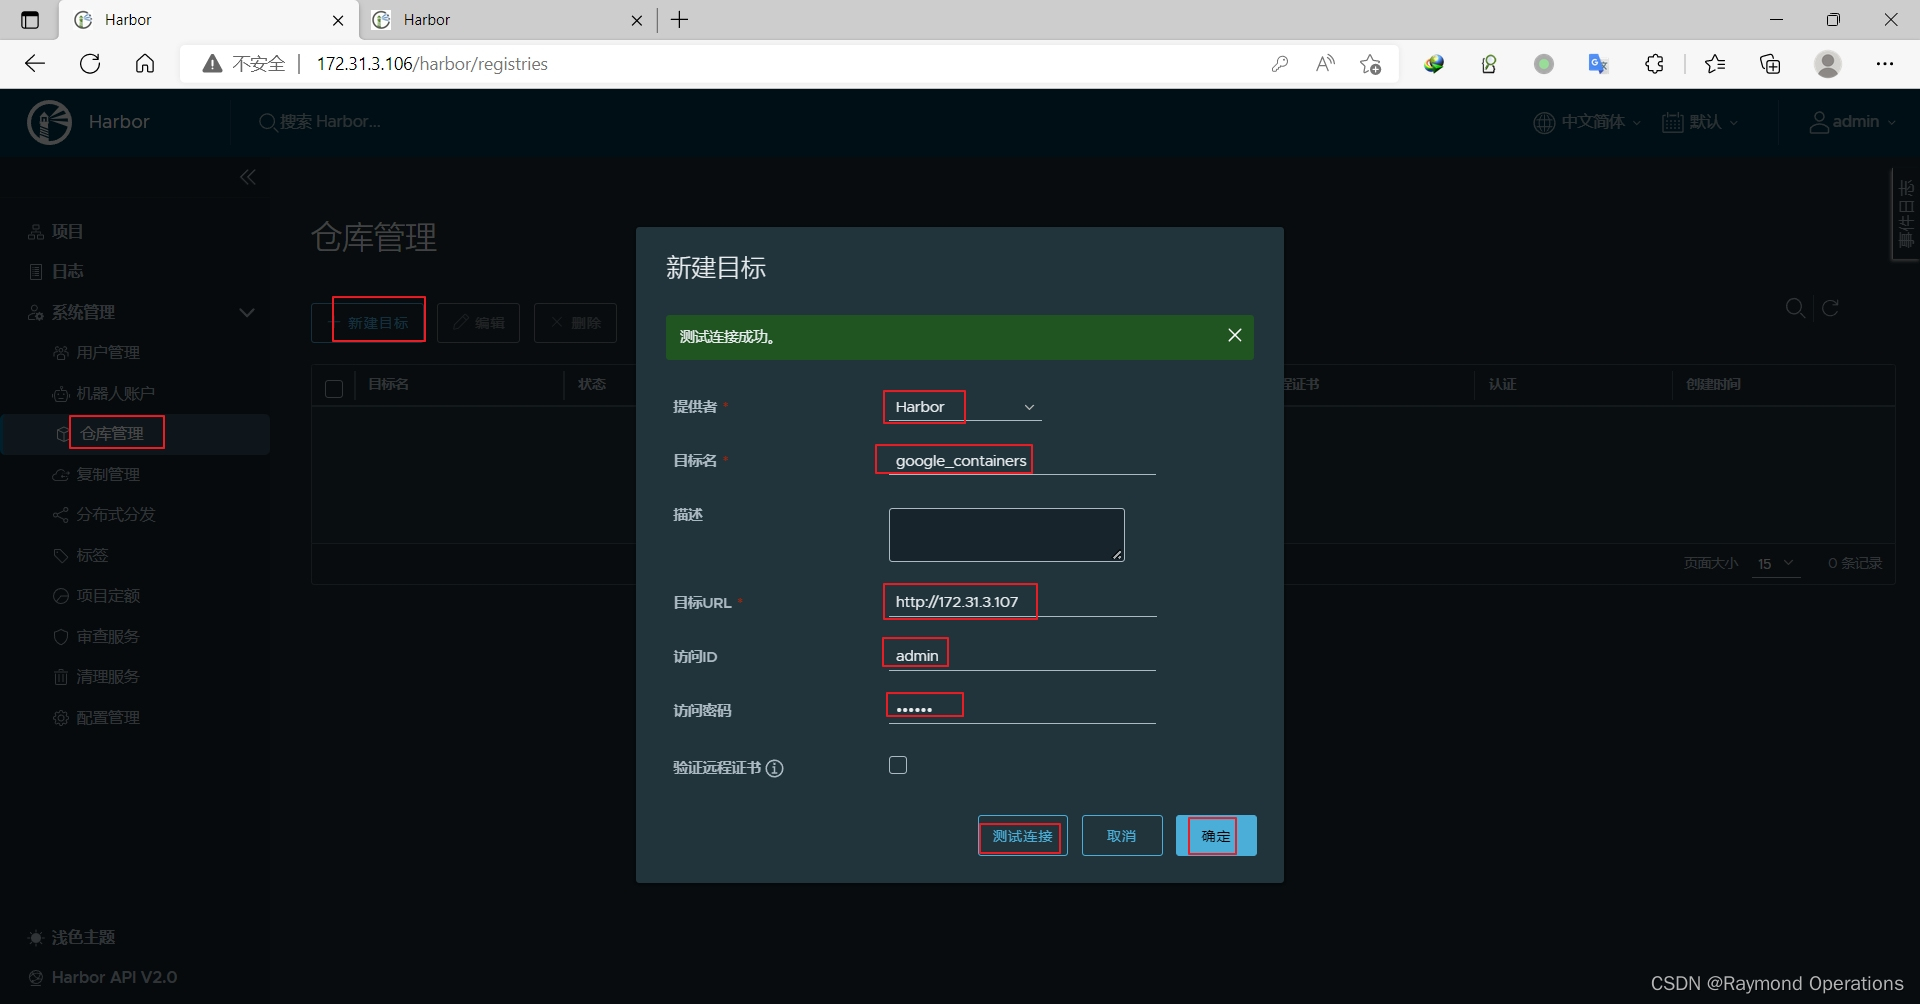Click the not-secure warning icon 不安全

point(244,64)
